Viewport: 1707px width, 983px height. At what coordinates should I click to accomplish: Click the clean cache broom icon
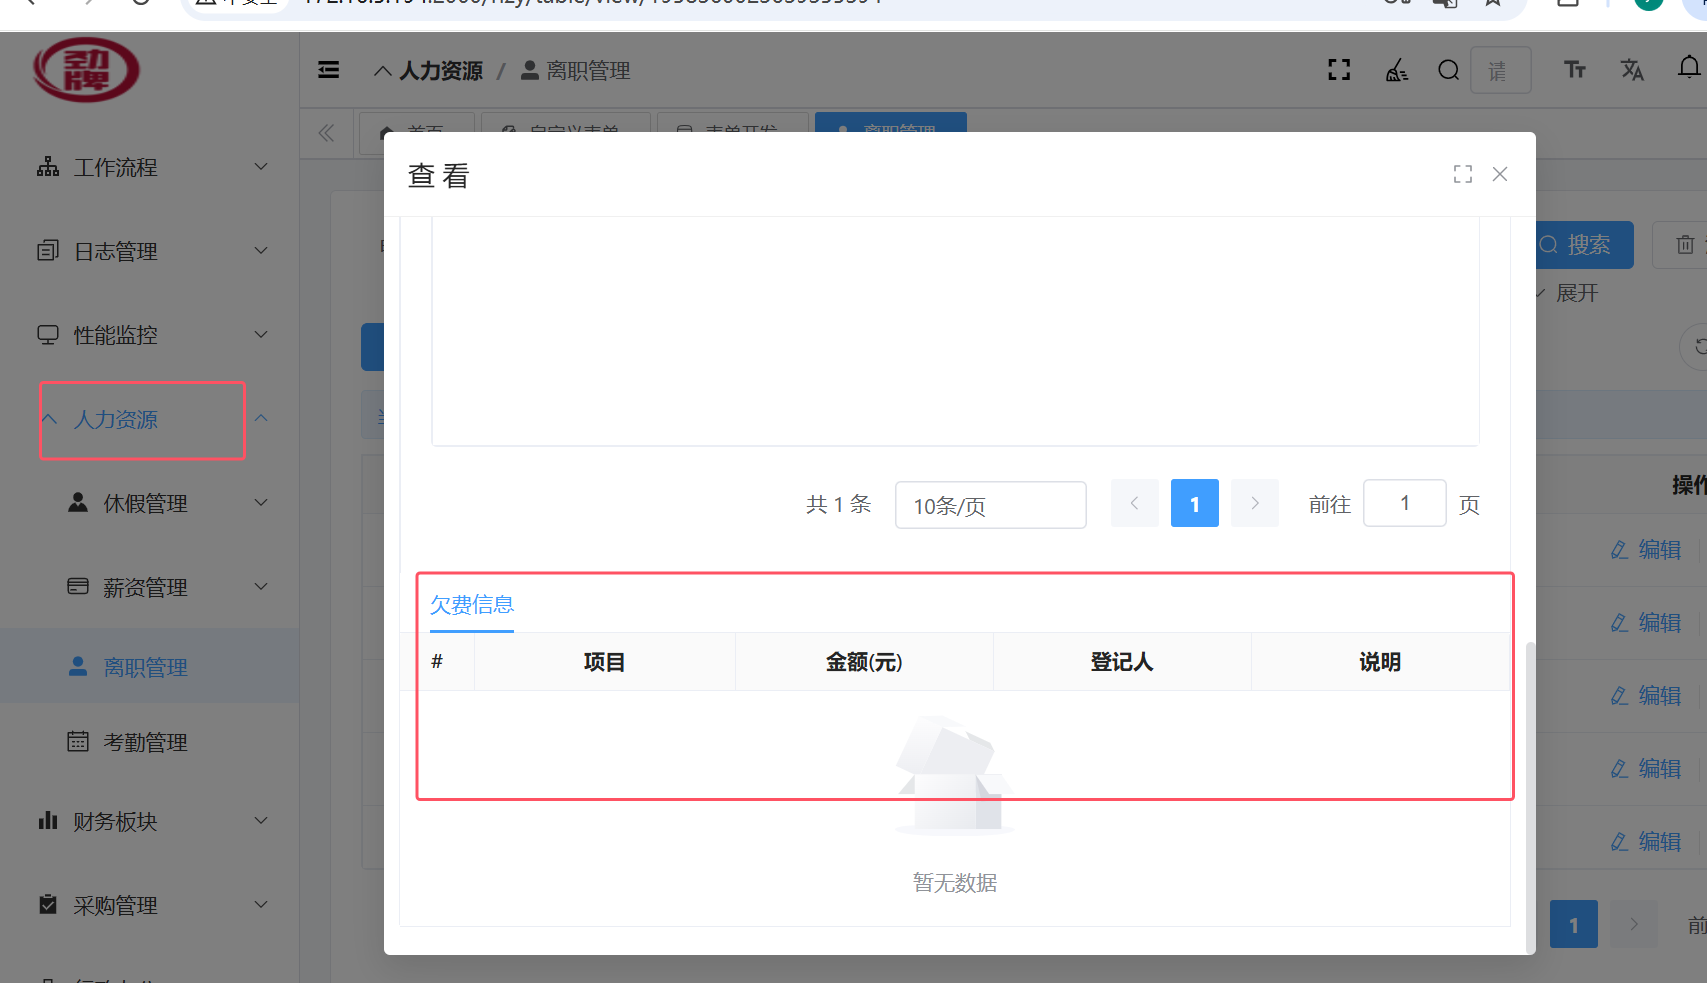tap(1396, 70)
